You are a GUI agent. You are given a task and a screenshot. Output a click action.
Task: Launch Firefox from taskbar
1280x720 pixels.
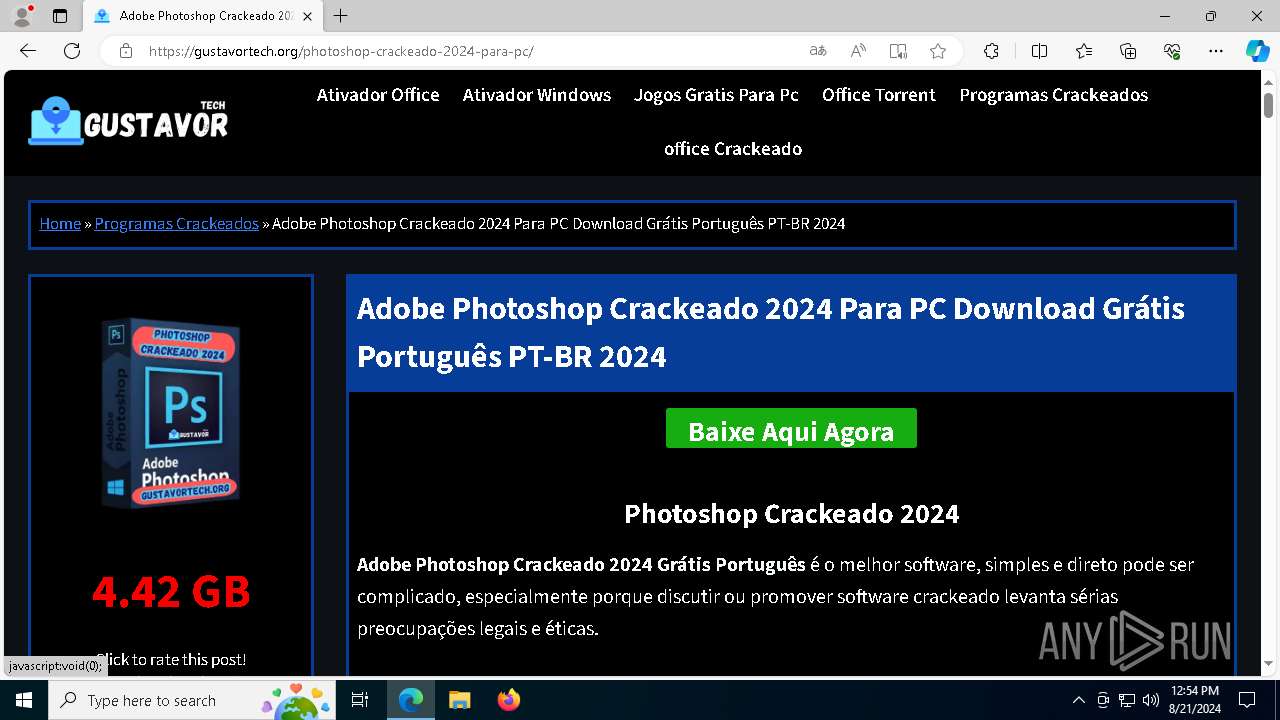(508, 700)
